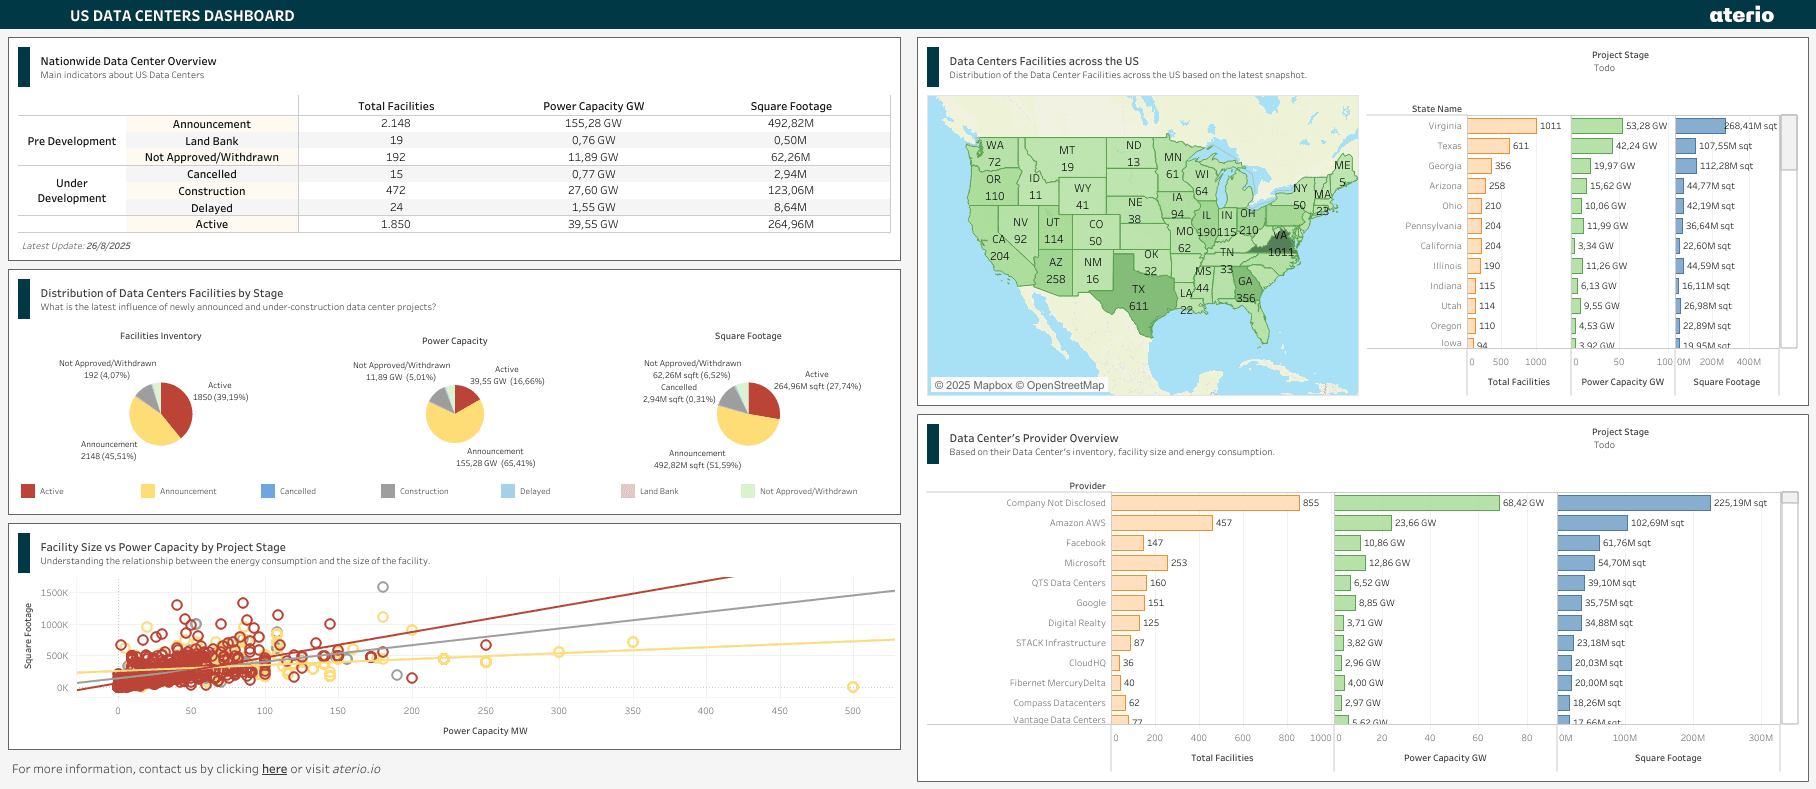Click the yellow outlier point at 500 MW
1816x789 pixels.
(853, 687)
